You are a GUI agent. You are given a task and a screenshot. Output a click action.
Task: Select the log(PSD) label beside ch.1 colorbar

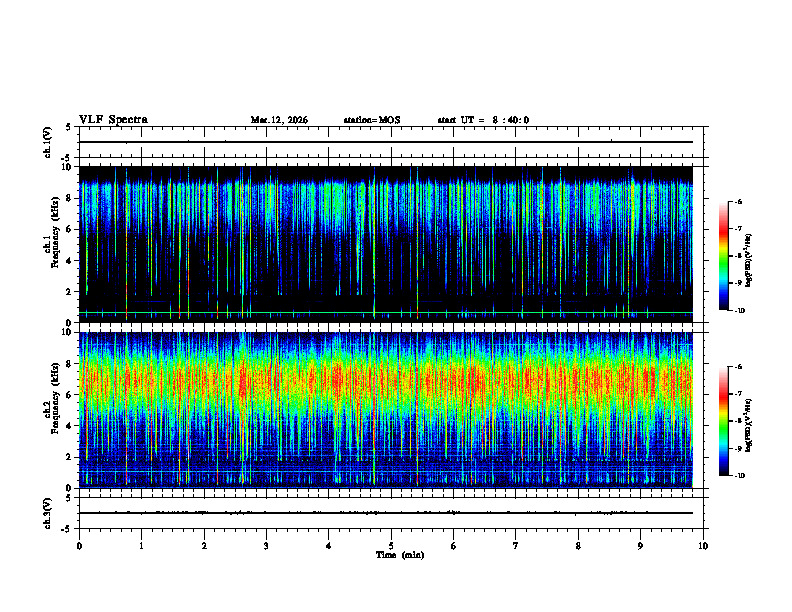749,260
